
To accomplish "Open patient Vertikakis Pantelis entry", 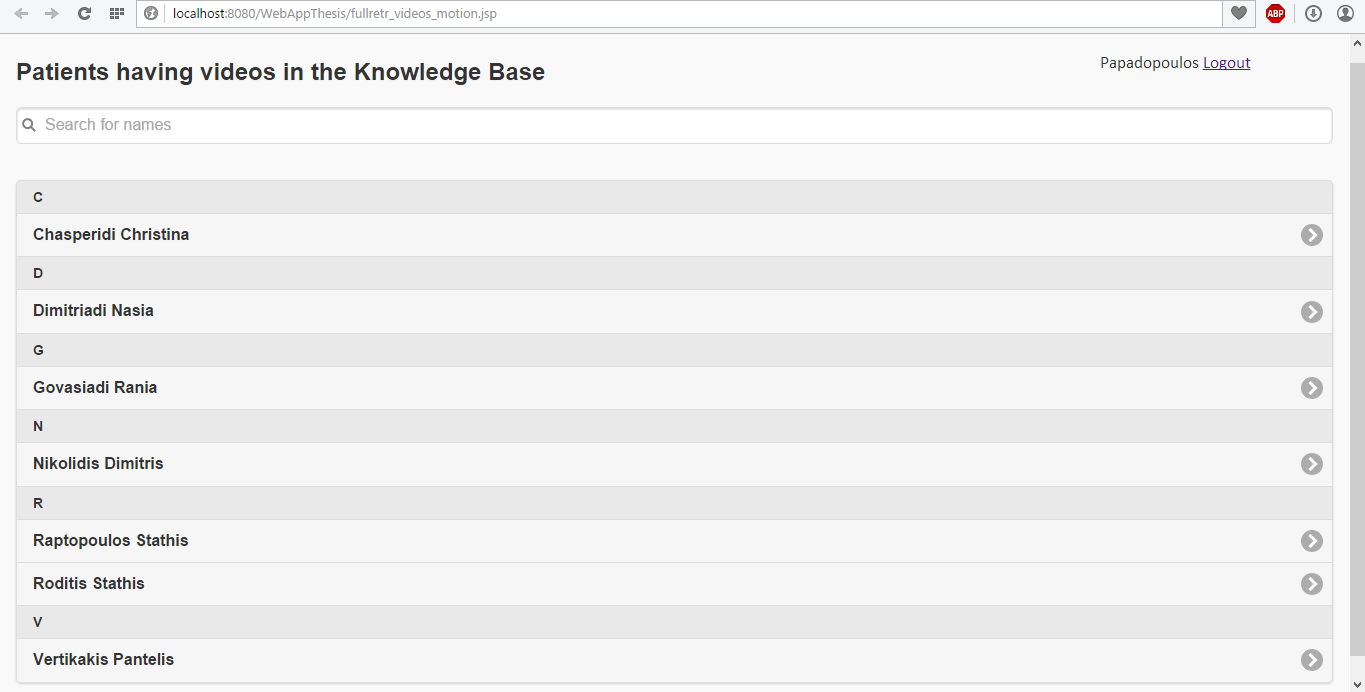I will point(674,660).
